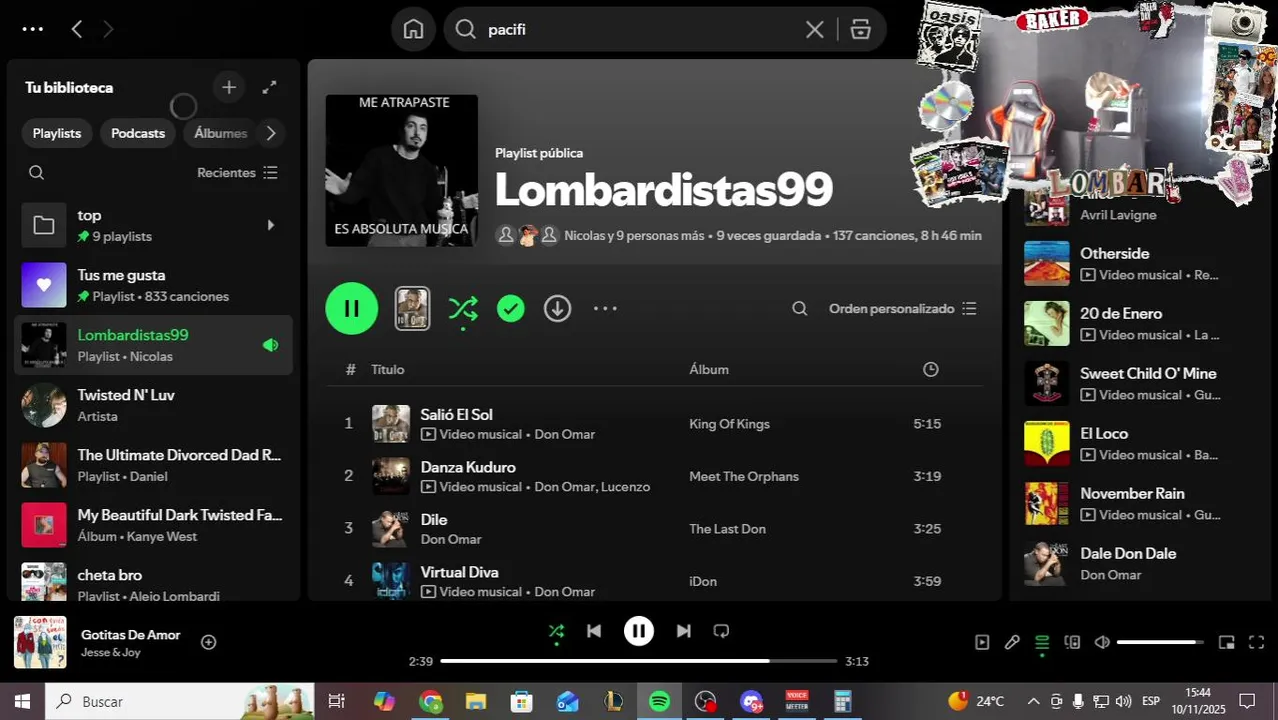
Task: Skip to previous track
Action: (594, 631)
